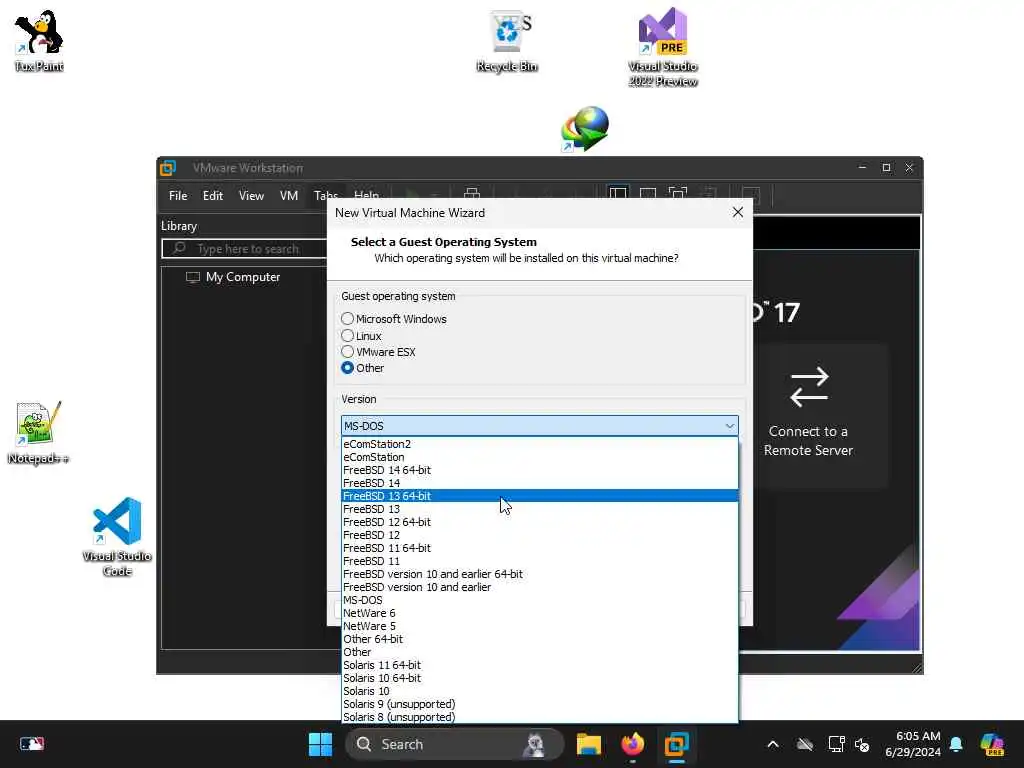Select FreeBSD 12 64-bit entry
Screen dimensions: 1024x768
(539, 522)
